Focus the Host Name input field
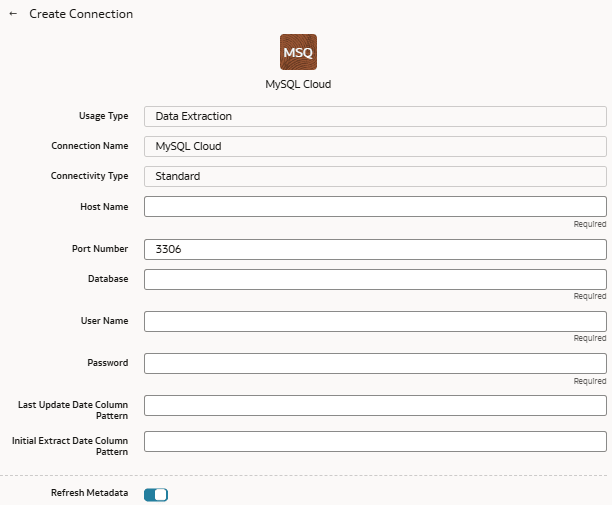The width and height of the screenshot is (612, 505). pyautogui.click(x=375, y=206)
